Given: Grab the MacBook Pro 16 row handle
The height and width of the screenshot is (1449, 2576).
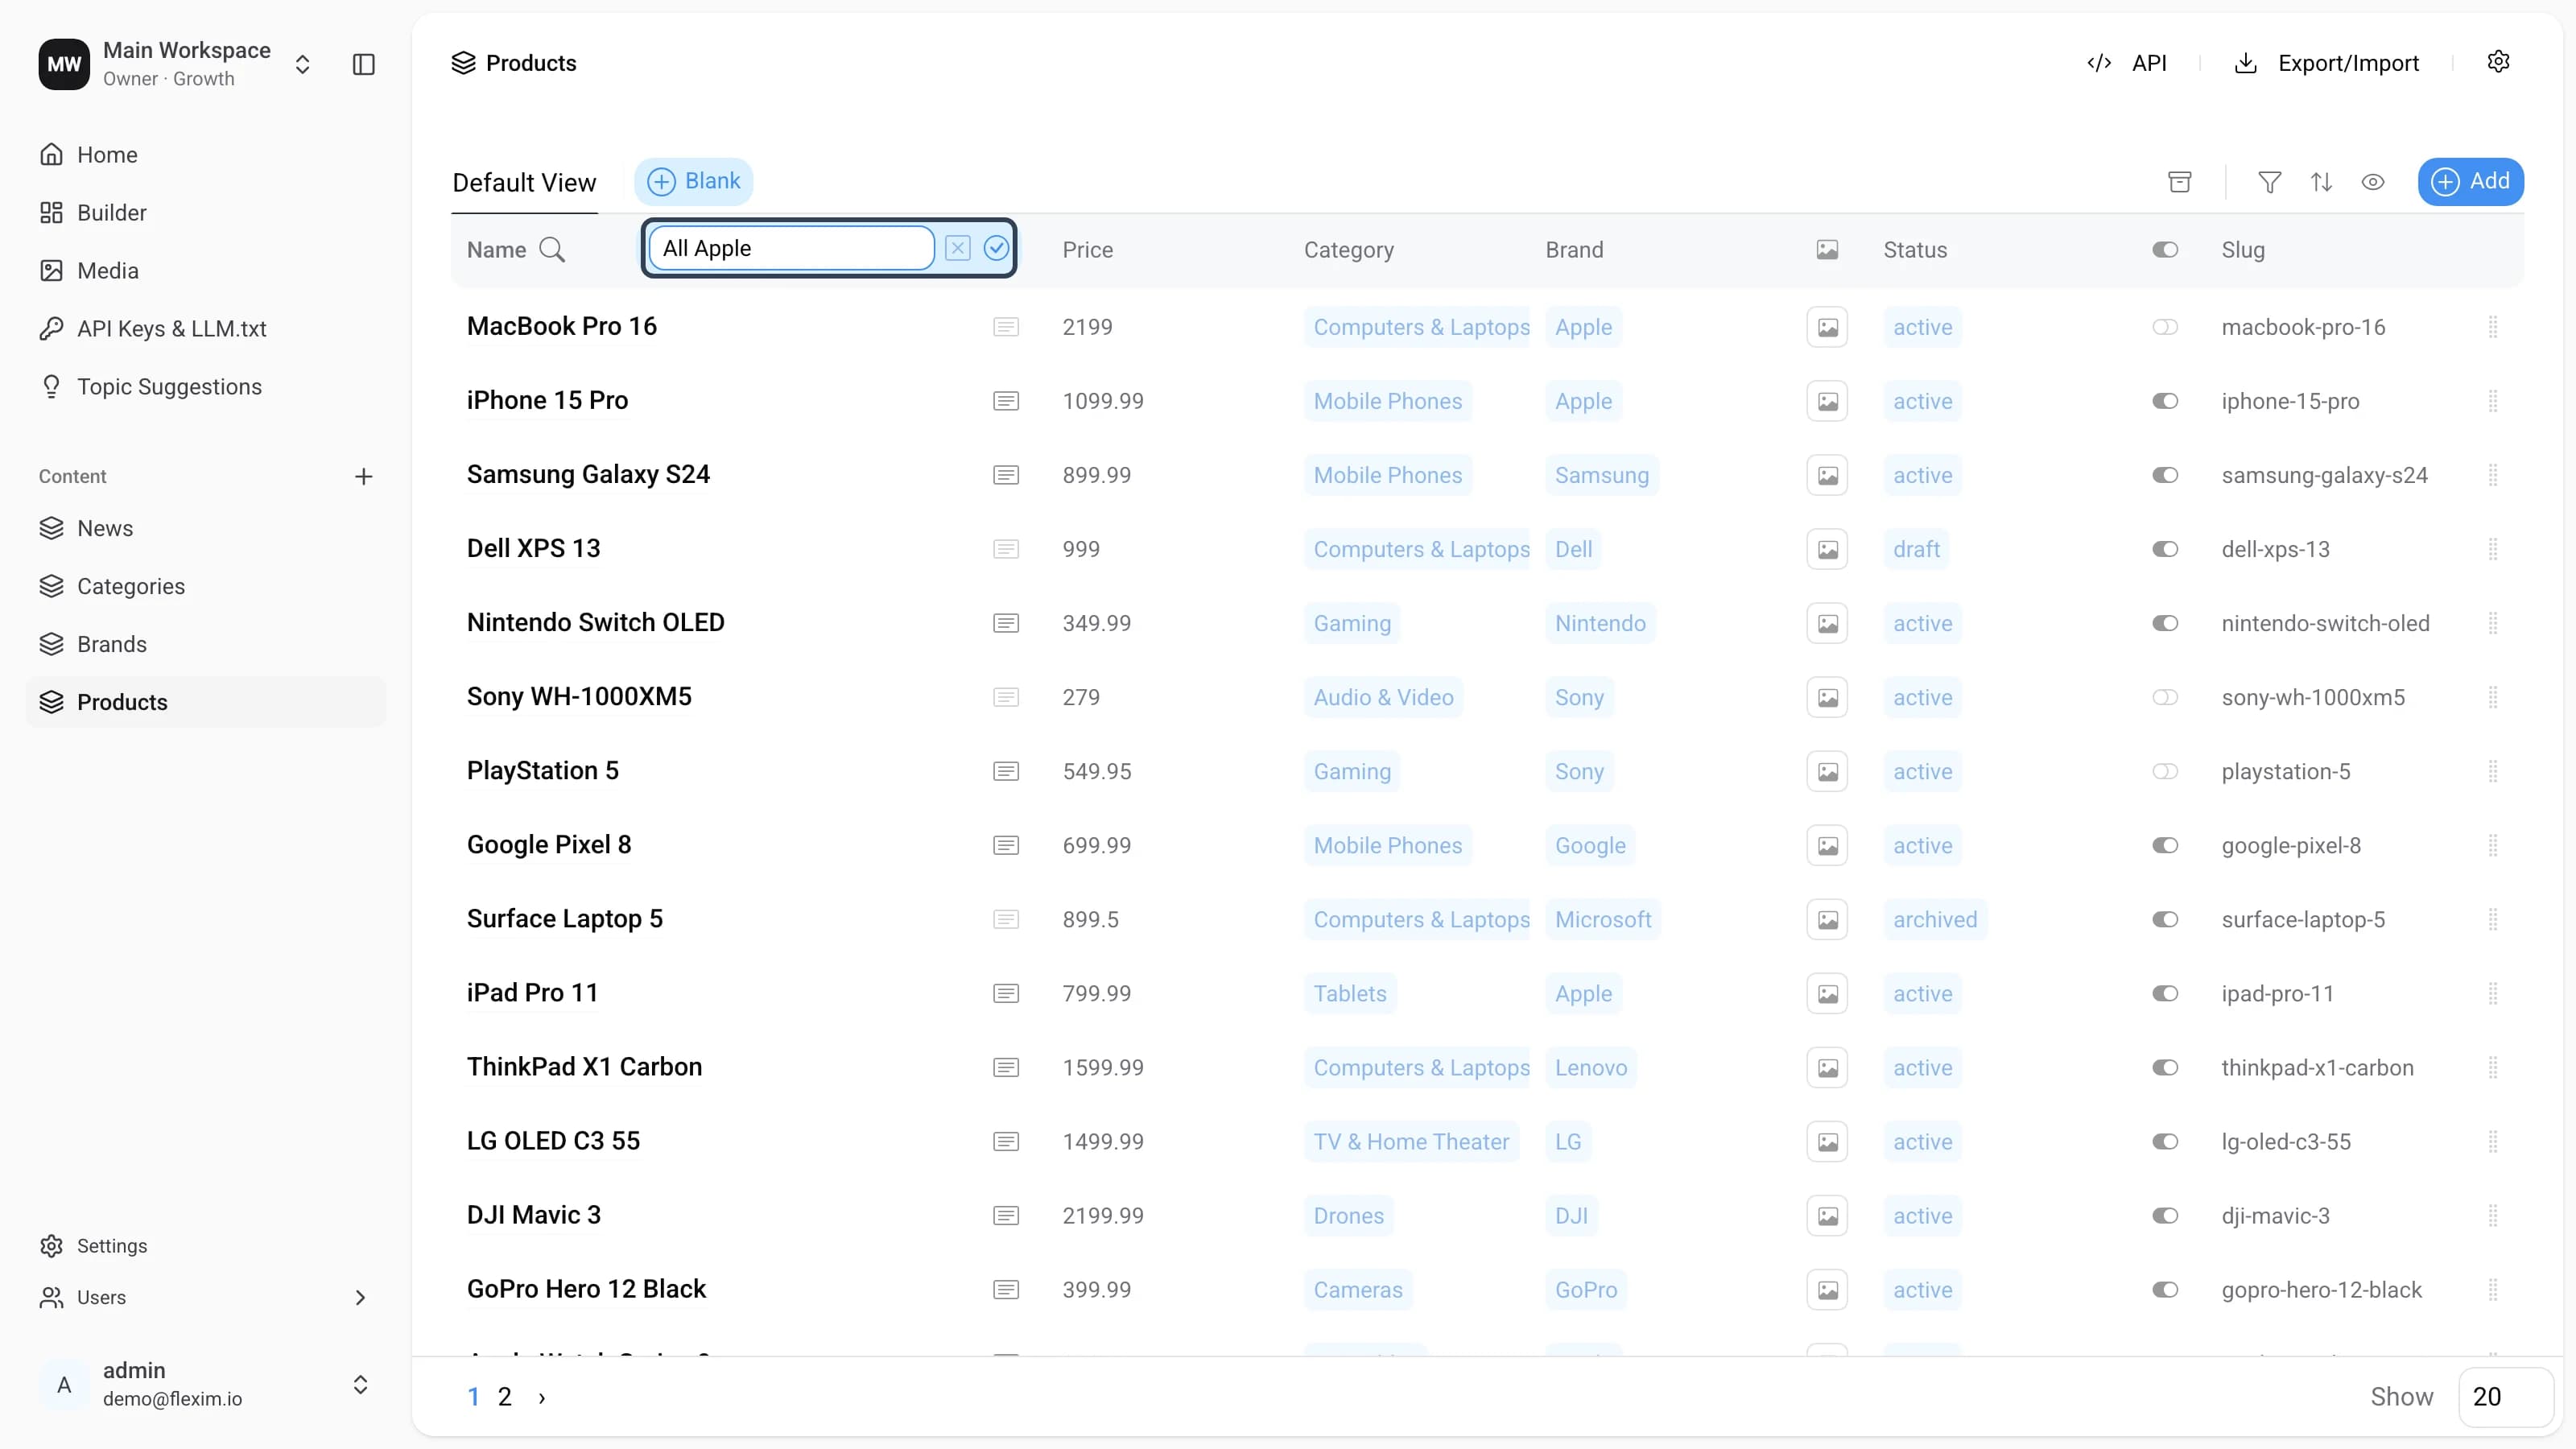Looking at the screenshot, I should (2493, 327).
